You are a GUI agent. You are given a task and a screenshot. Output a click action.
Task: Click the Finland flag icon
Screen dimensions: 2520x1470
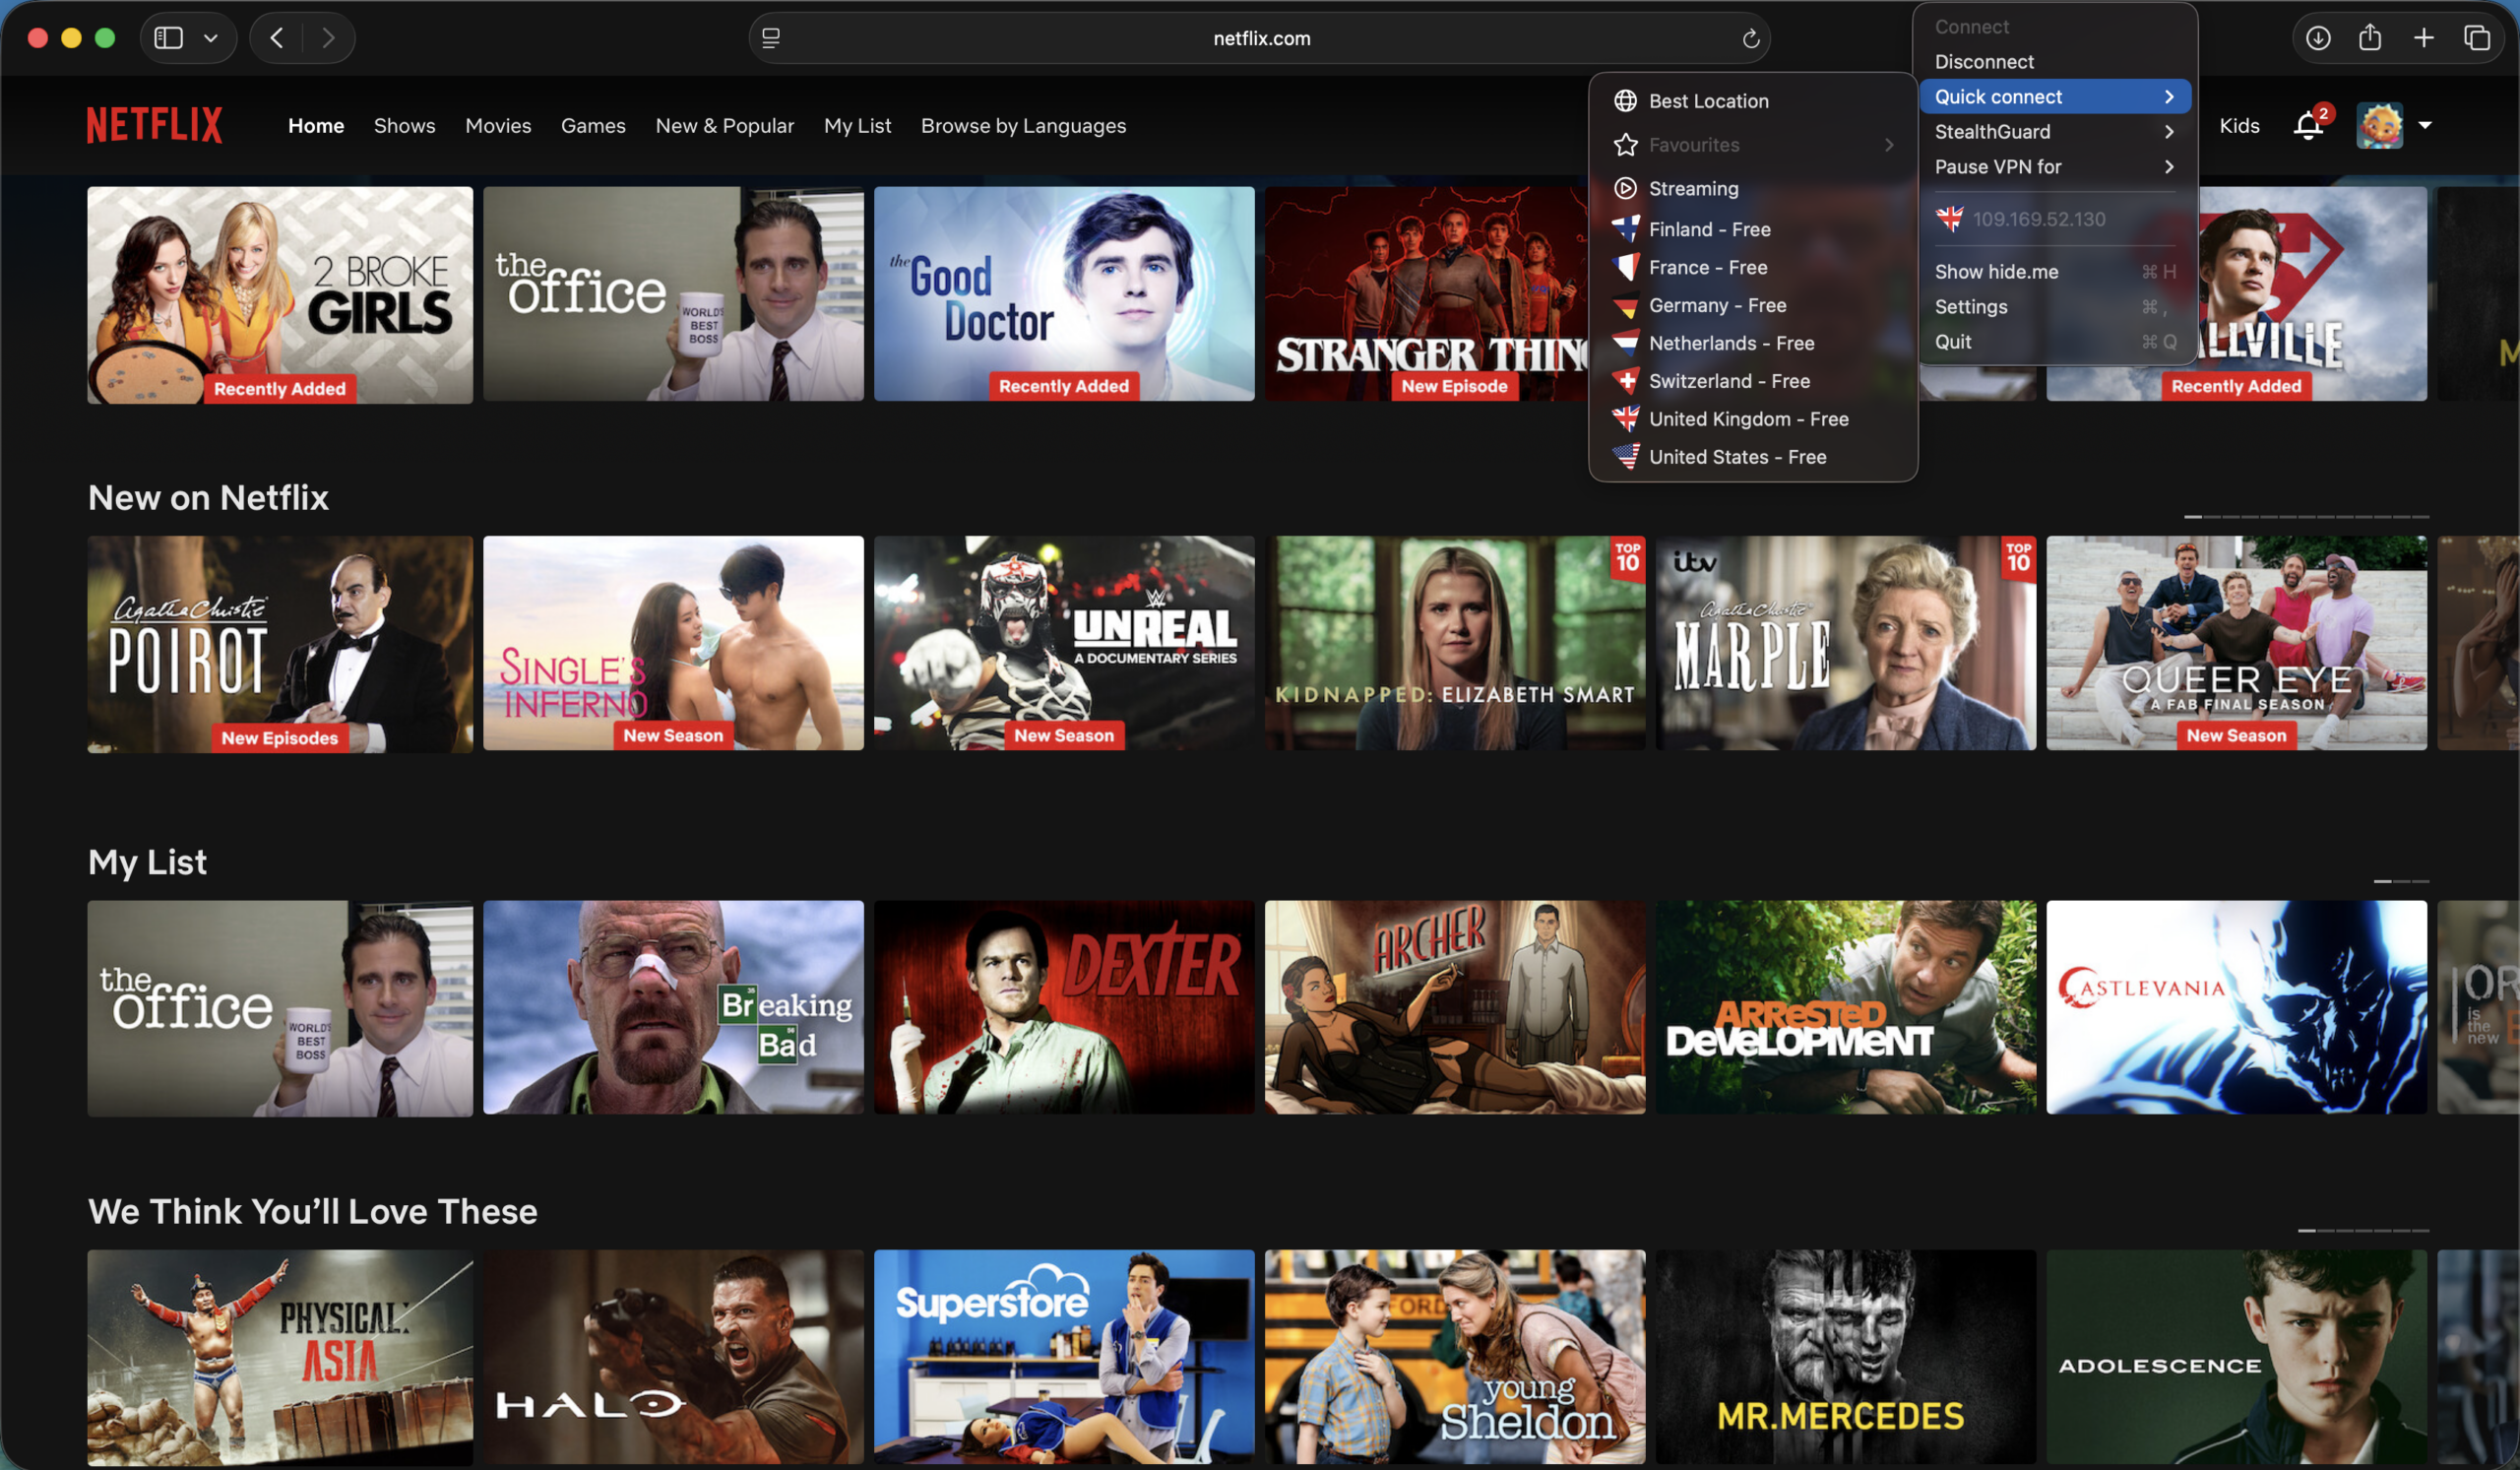[1626, 229]
